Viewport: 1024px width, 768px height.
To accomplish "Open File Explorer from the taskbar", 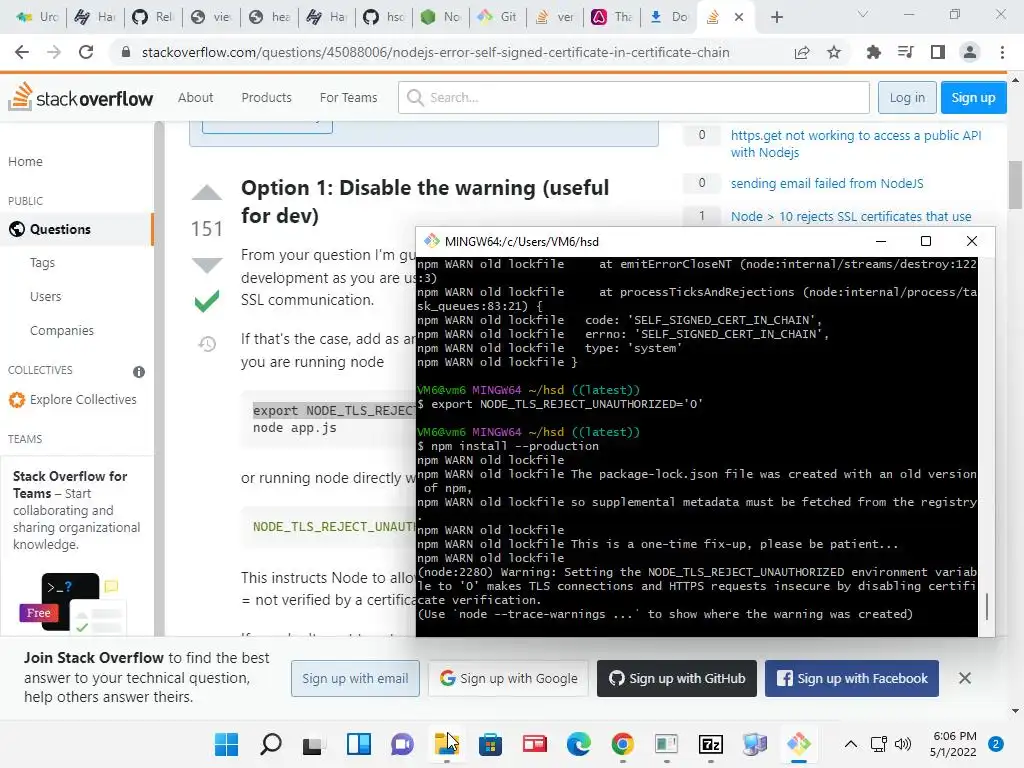I will (x=446, y=744).
